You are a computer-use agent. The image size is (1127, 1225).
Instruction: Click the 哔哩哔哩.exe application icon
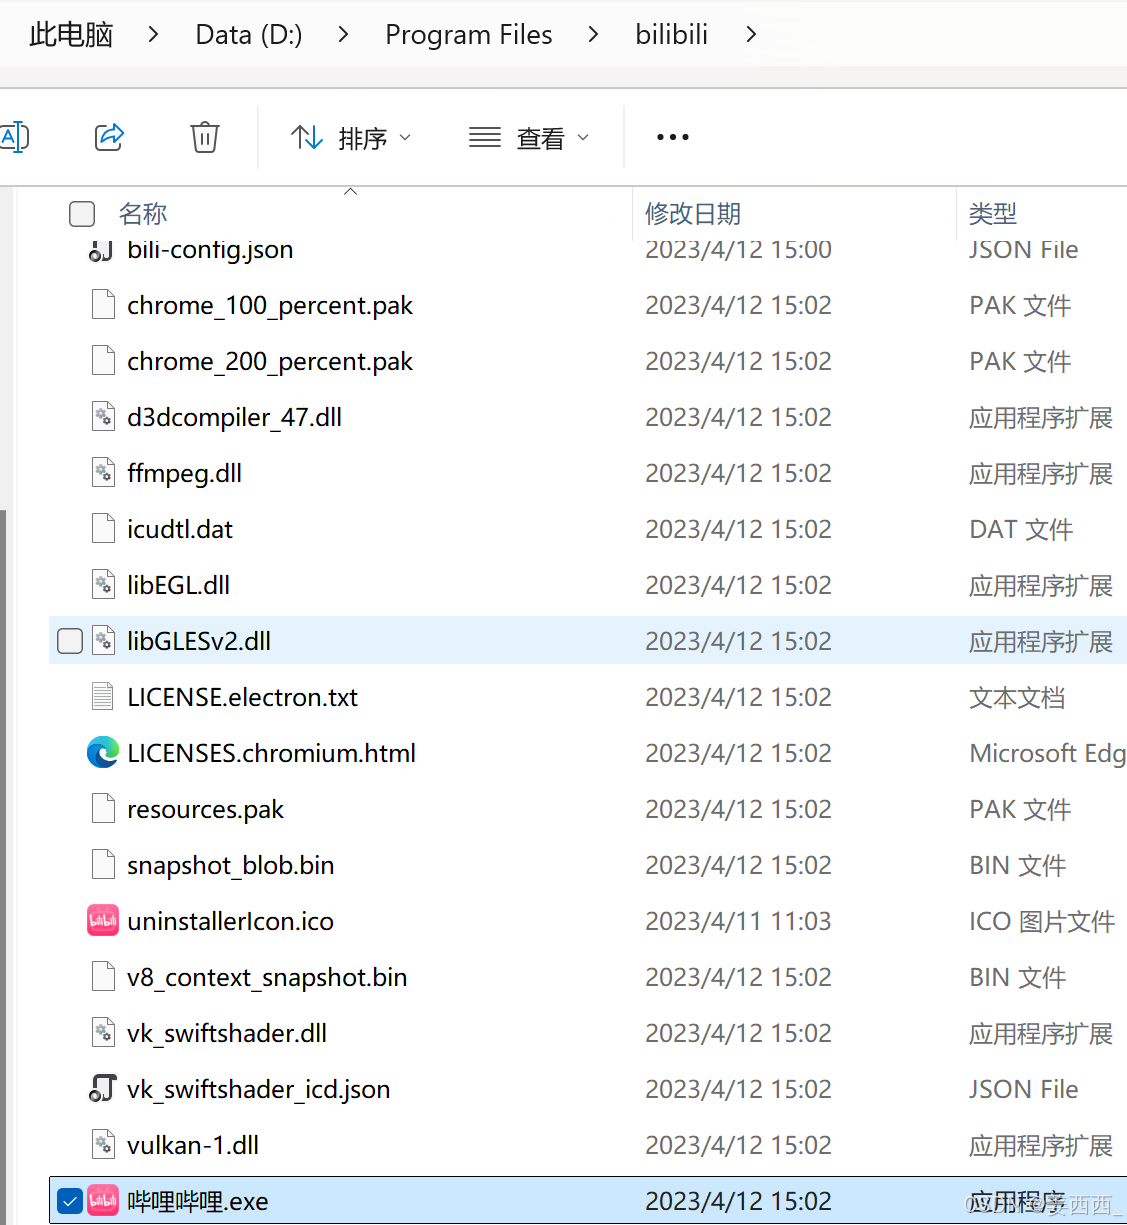coord(103,1201)
